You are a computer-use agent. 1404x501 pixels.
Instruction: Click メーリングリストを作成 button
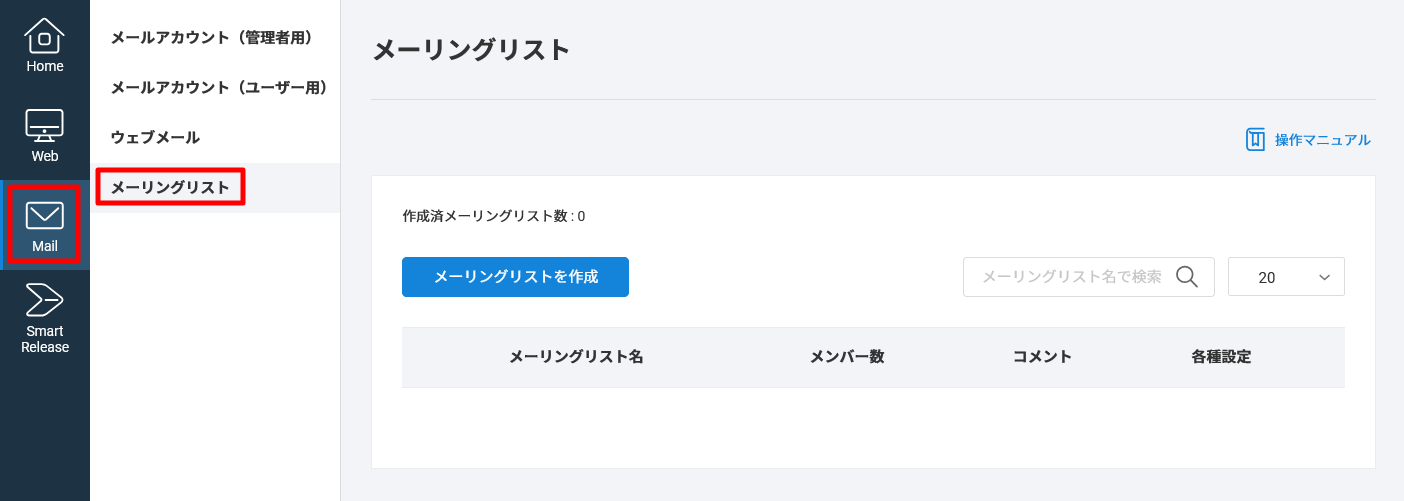point(515,277)
